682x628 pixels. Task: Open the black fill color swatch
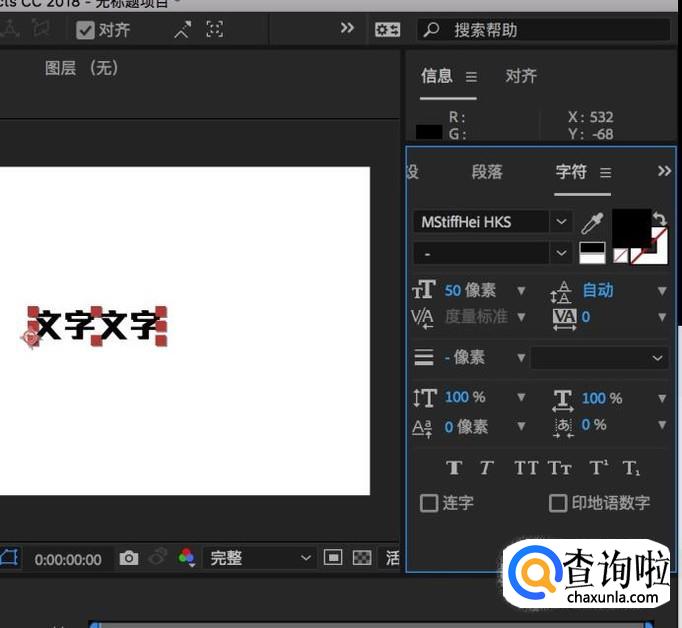630,227
